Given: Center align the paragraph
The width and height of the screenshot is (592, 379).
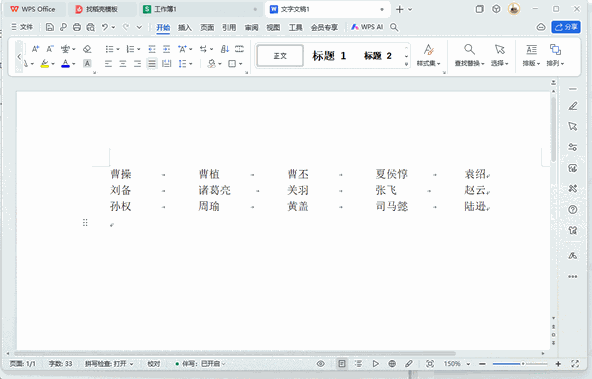Looking at the screenshot, I should (x=123, y=64).
